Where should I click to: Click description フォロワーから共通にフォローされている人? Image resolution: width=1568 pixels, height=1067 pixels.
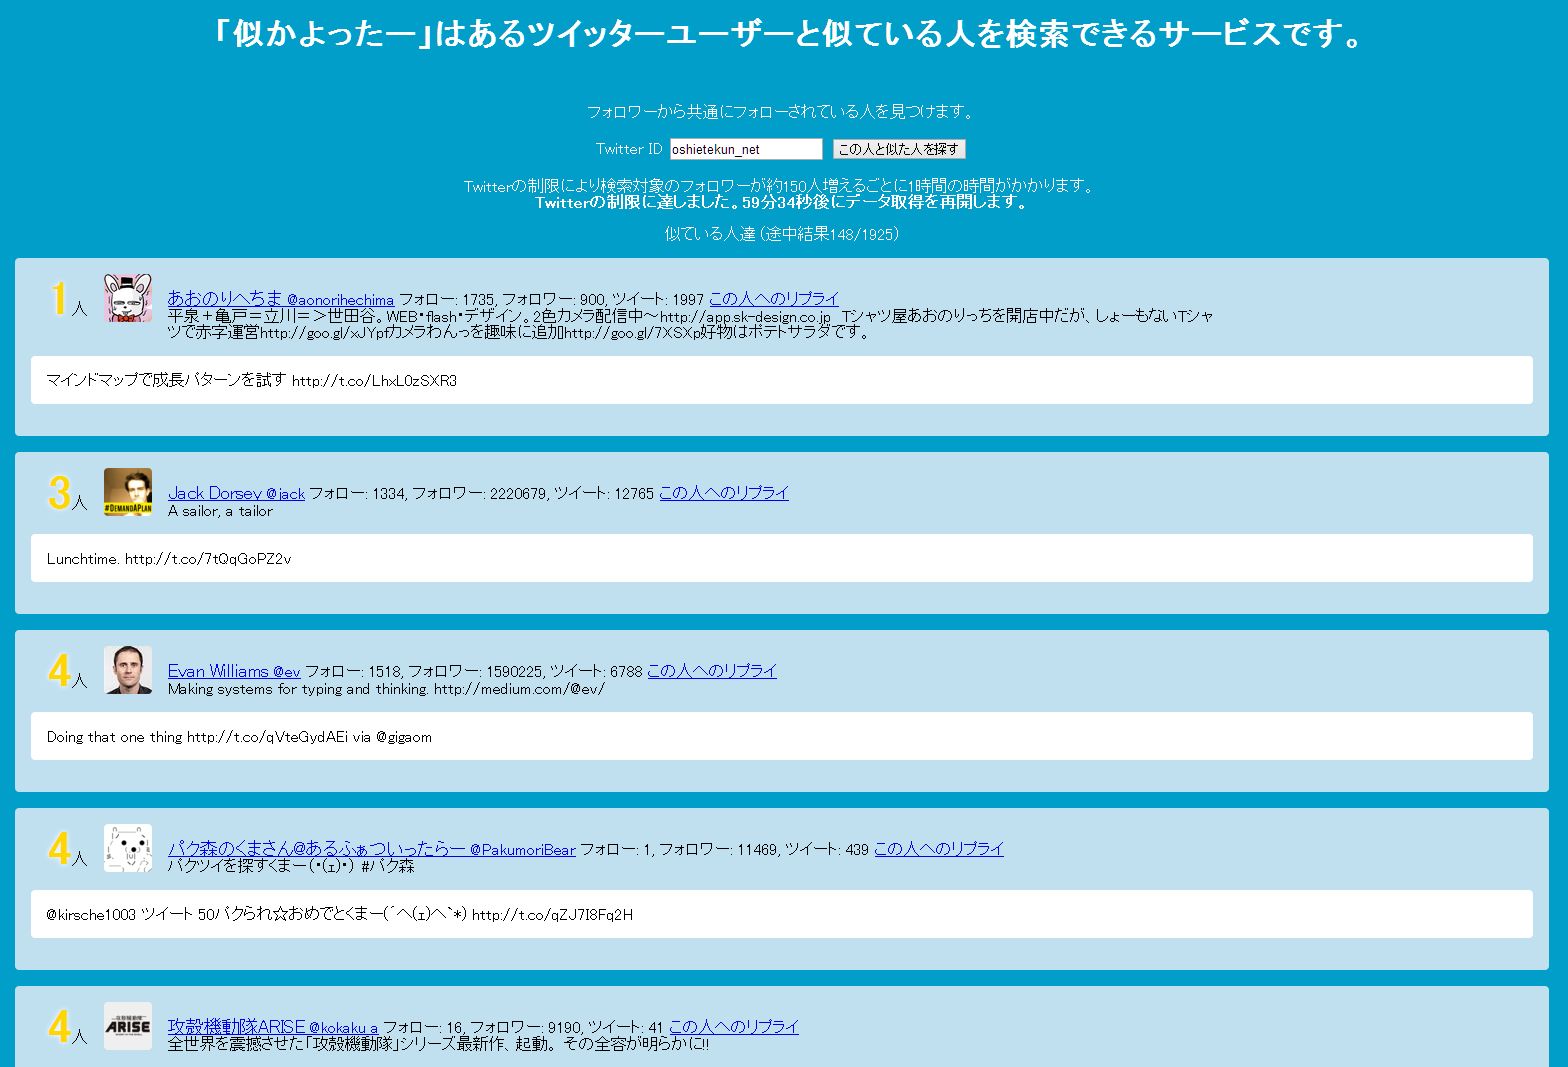pos(782,111)
